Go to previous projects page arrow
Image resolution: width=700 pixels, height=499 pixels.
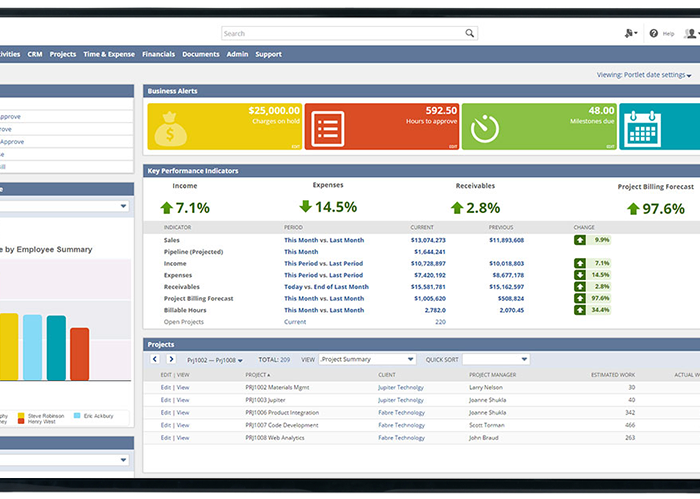click(155, 359)
